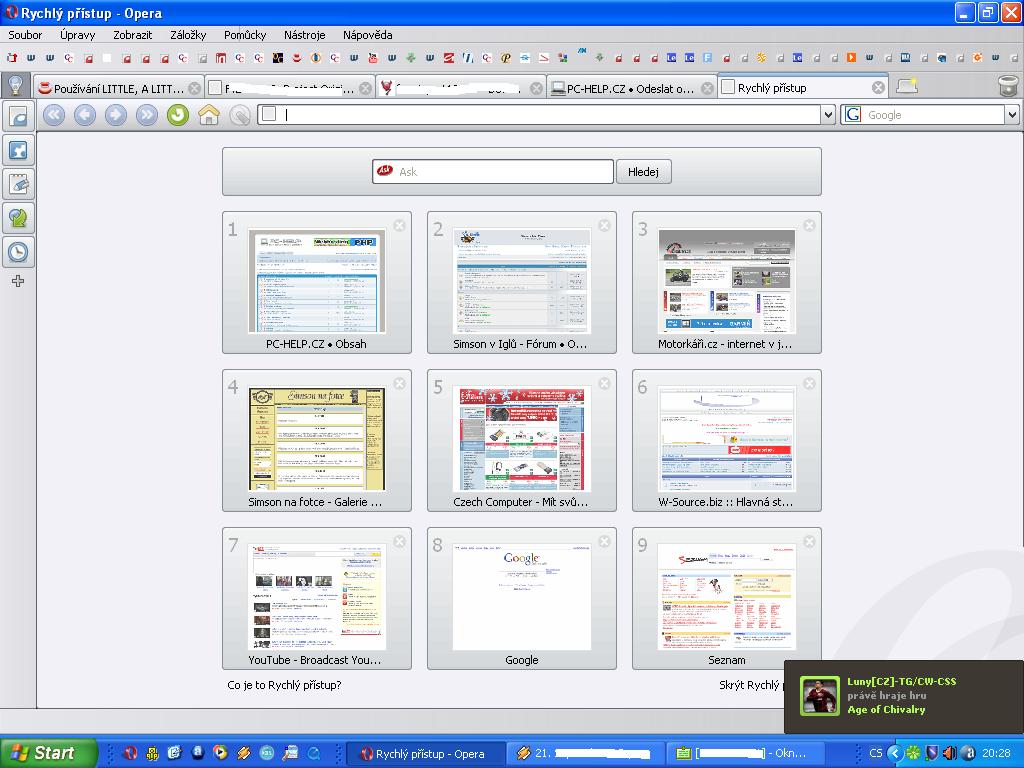Open the Záložky menu
Viewport: 1024px width, 768px height.
point(188,35)
